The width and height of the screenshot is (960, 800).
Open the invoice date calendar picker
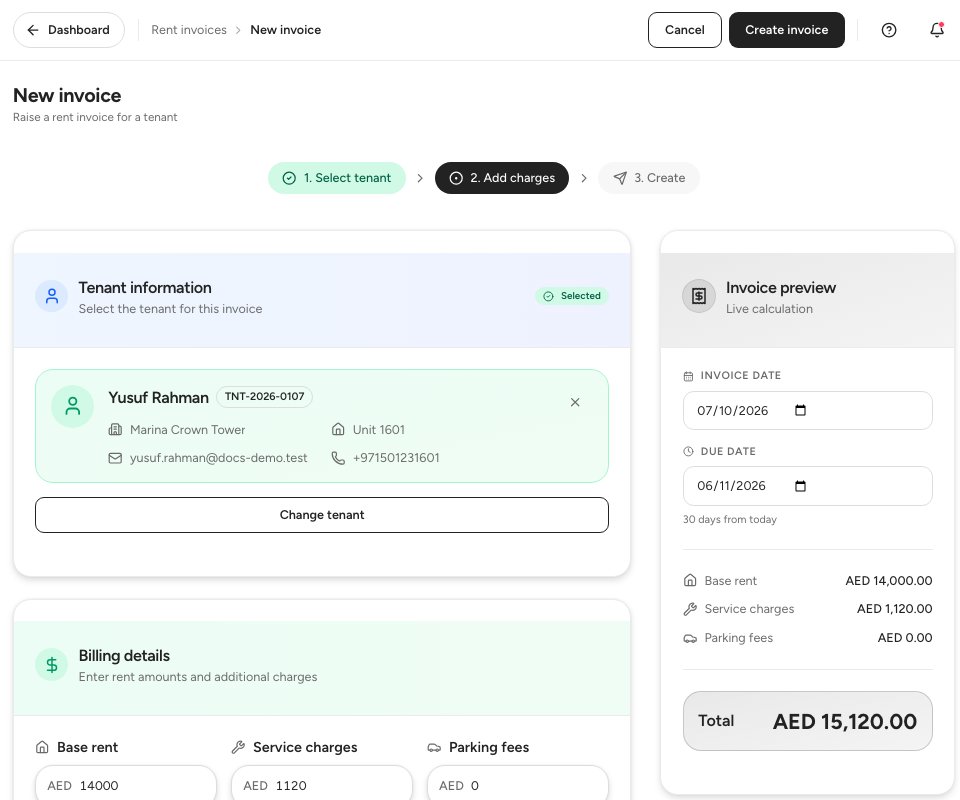click(800, 411)
